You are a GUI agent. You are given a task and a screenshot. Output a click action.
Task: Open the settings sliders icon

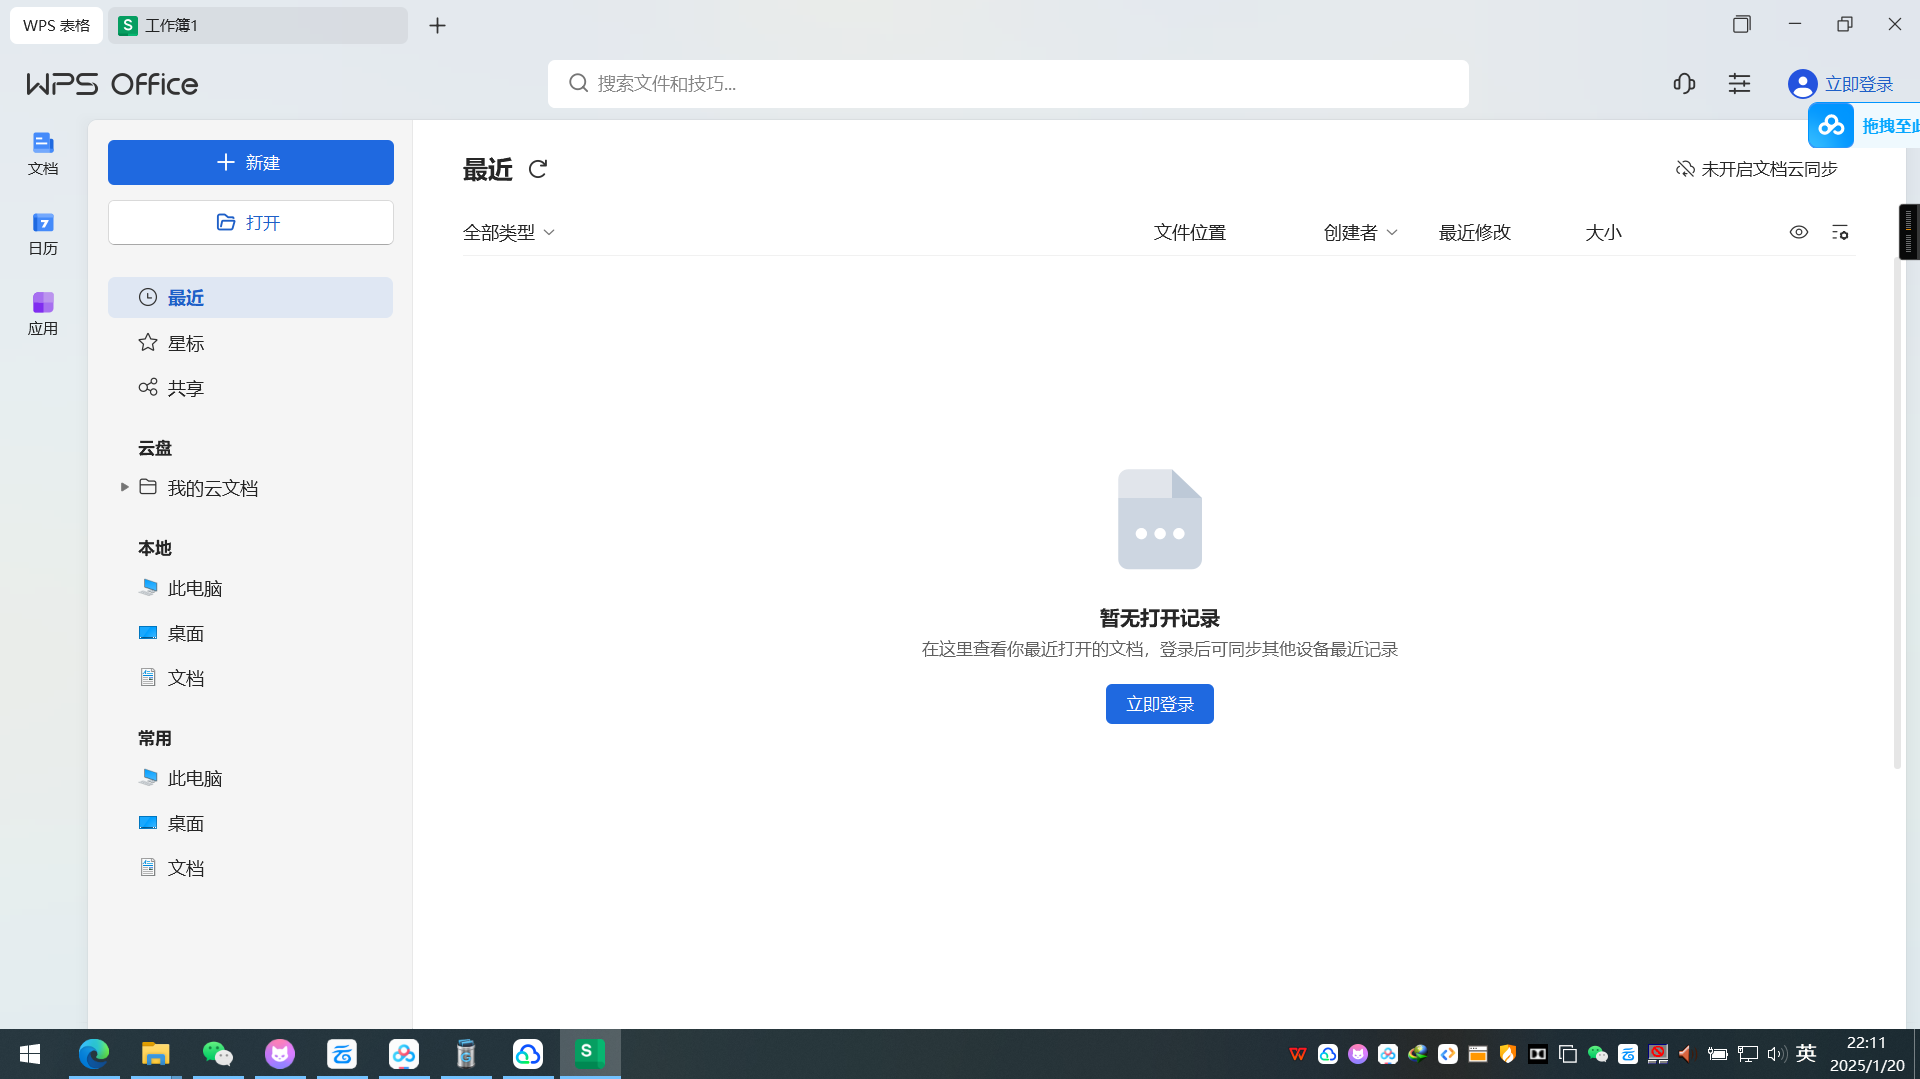tap(1740, 84)
